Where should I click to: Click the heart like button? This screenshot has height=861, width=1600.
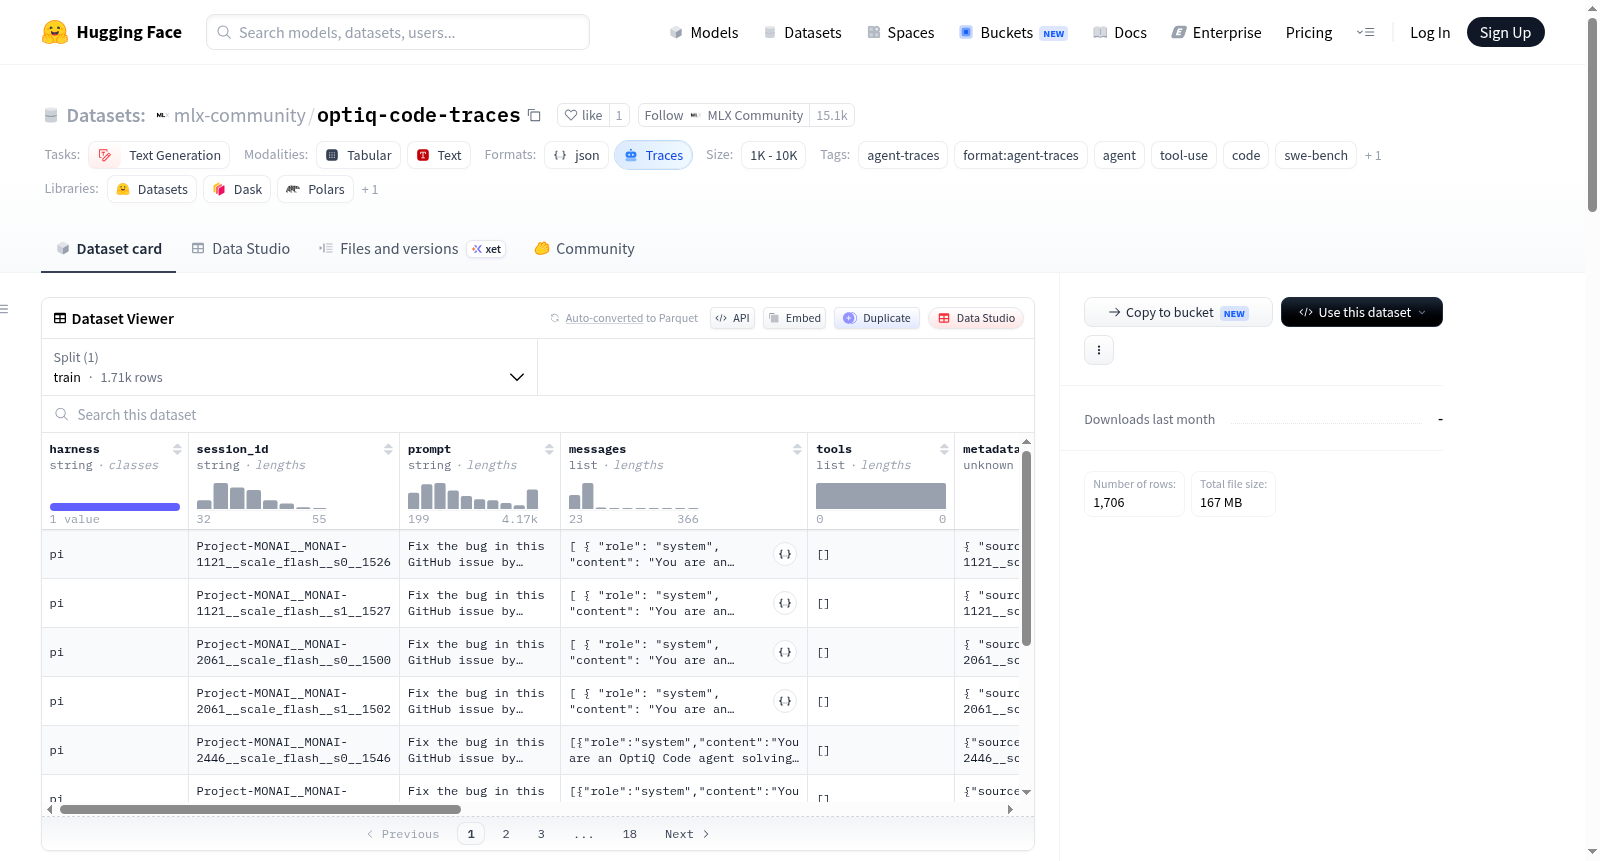click(x=583, y=115)
